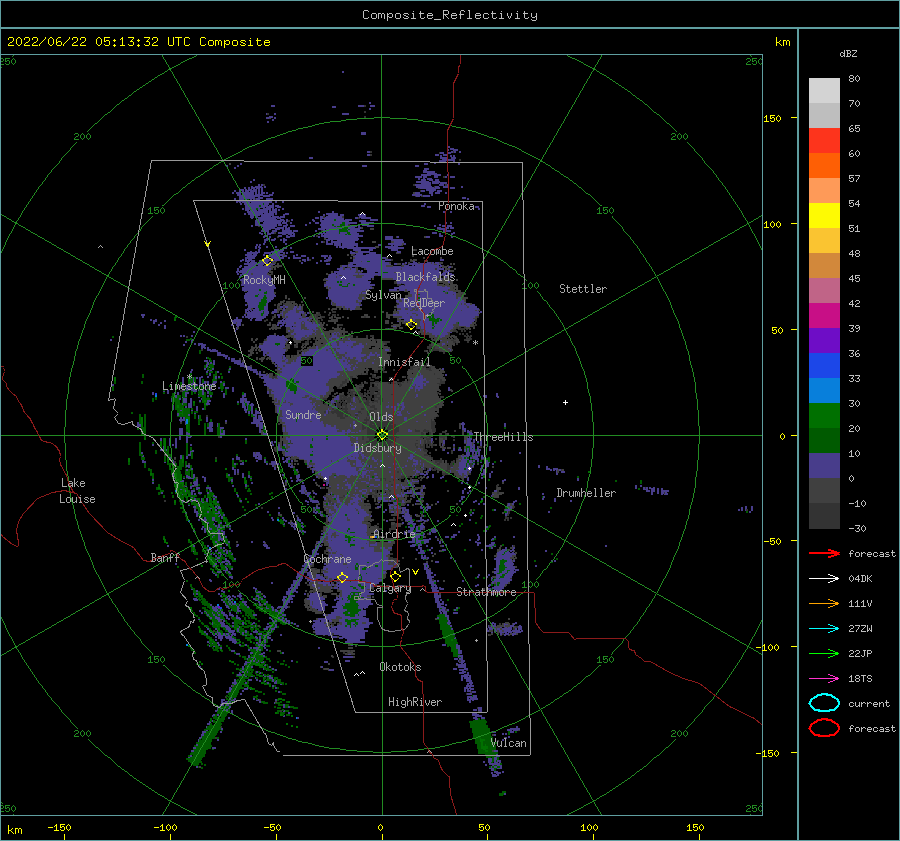Click the Ponoka city label
Viewport: 900px width, 841px height.
[x=456, y=206]
